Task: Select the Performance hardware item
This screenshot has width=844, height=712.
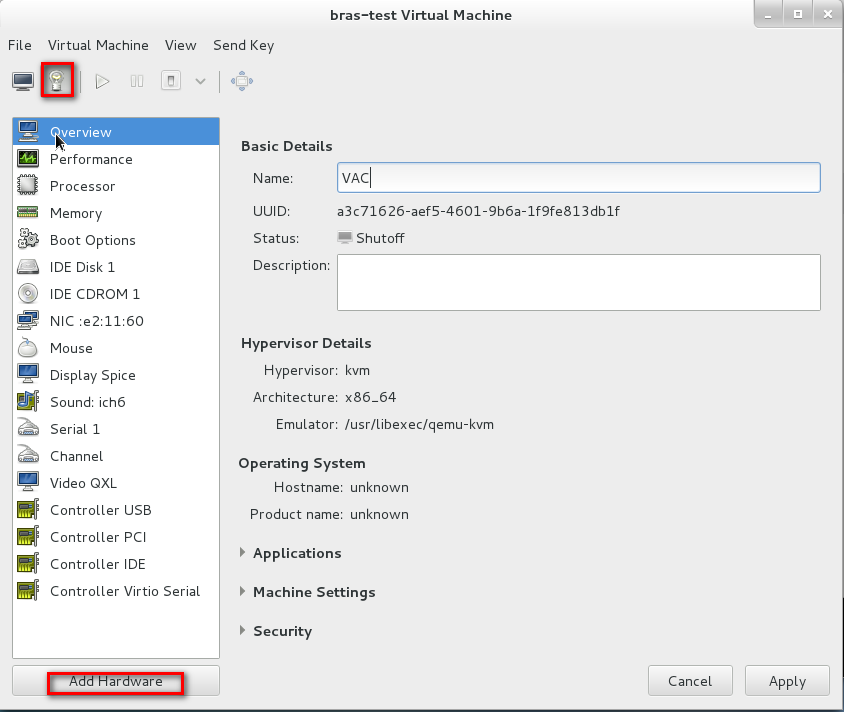Action: click(116, 159)
